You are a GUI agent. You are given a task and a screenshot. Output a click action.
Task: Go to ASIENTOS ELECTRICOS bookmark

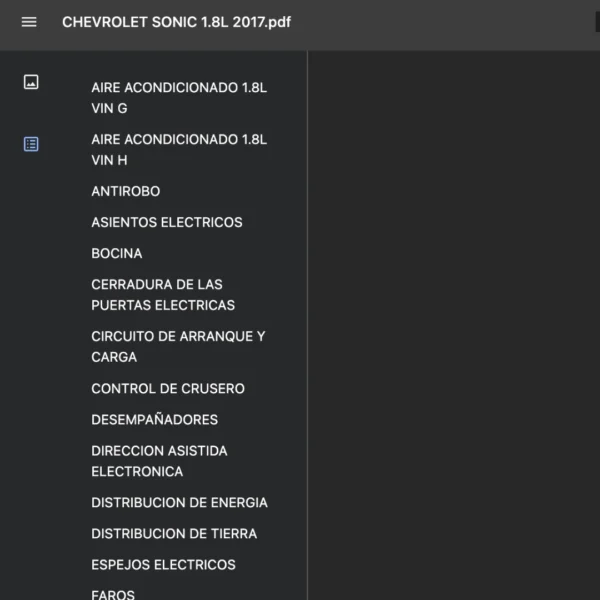pyautogui.click(x=166, y=222)
